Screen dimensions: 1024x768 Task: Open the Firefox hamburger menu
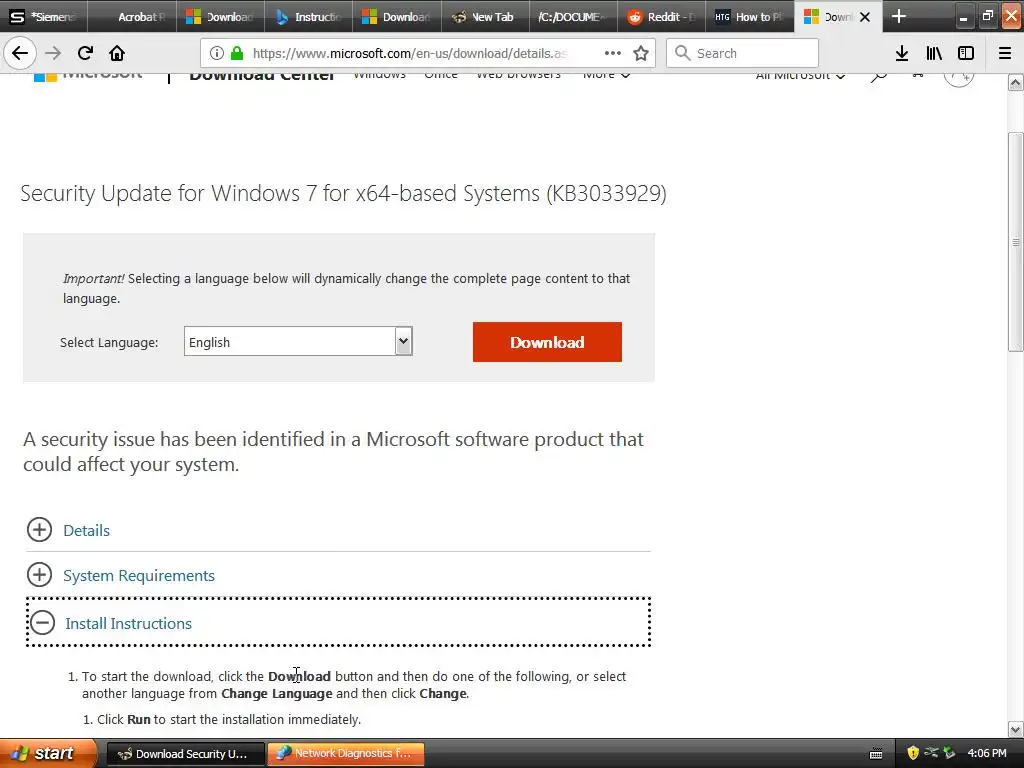pos(1005,53)
